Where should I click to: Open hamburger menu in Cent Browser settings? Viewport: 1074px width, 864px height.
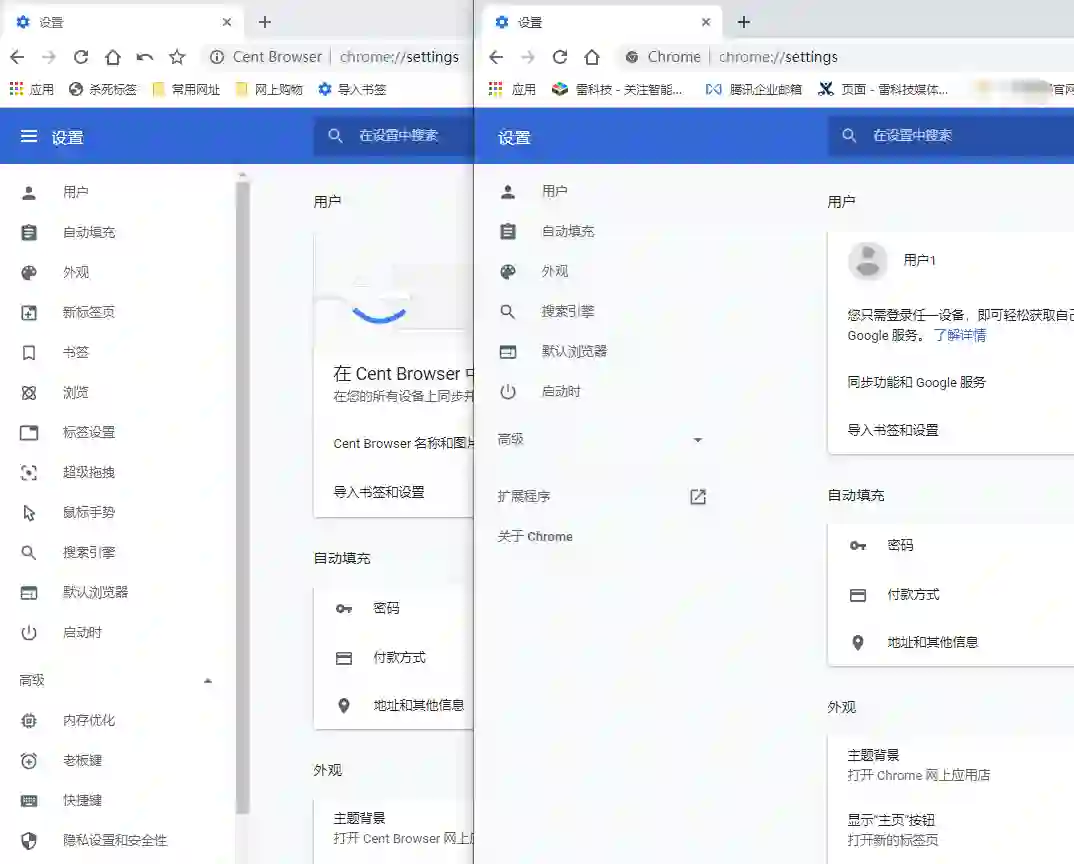(29, 136)
